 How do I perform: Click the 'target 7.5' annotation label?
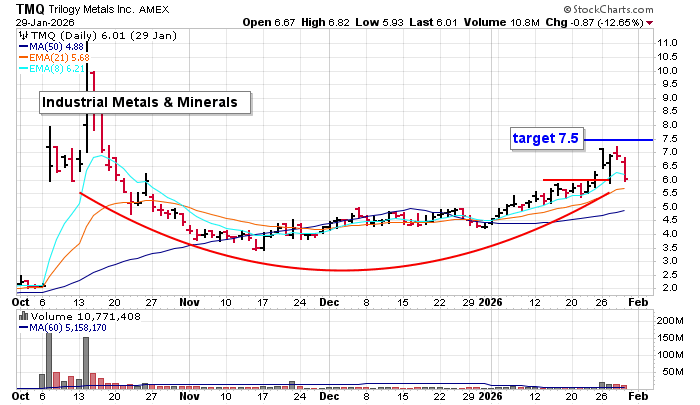pos(545,139)
